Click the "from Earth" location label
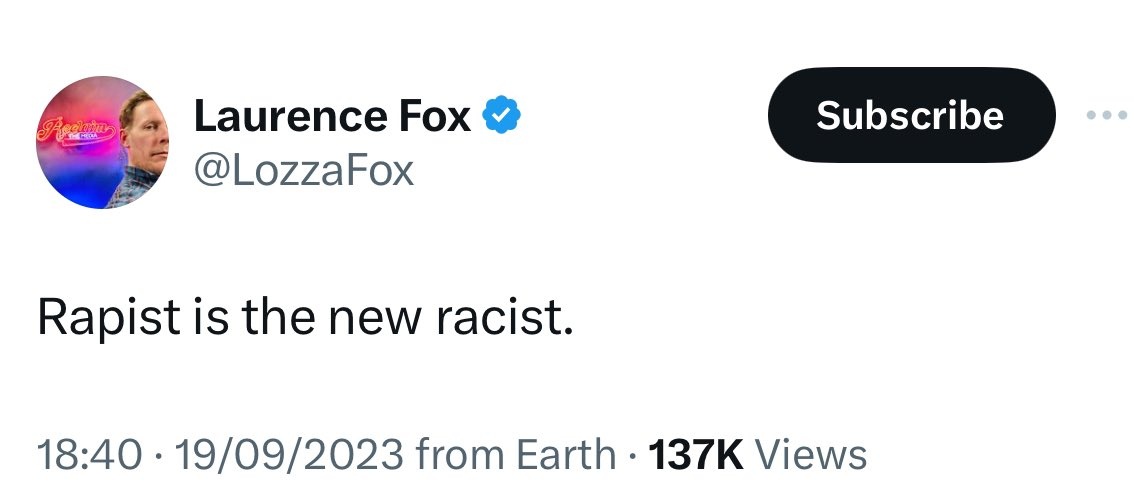Image resolution: width=1134 pixels, height=504 pixels. pos(516,455)
